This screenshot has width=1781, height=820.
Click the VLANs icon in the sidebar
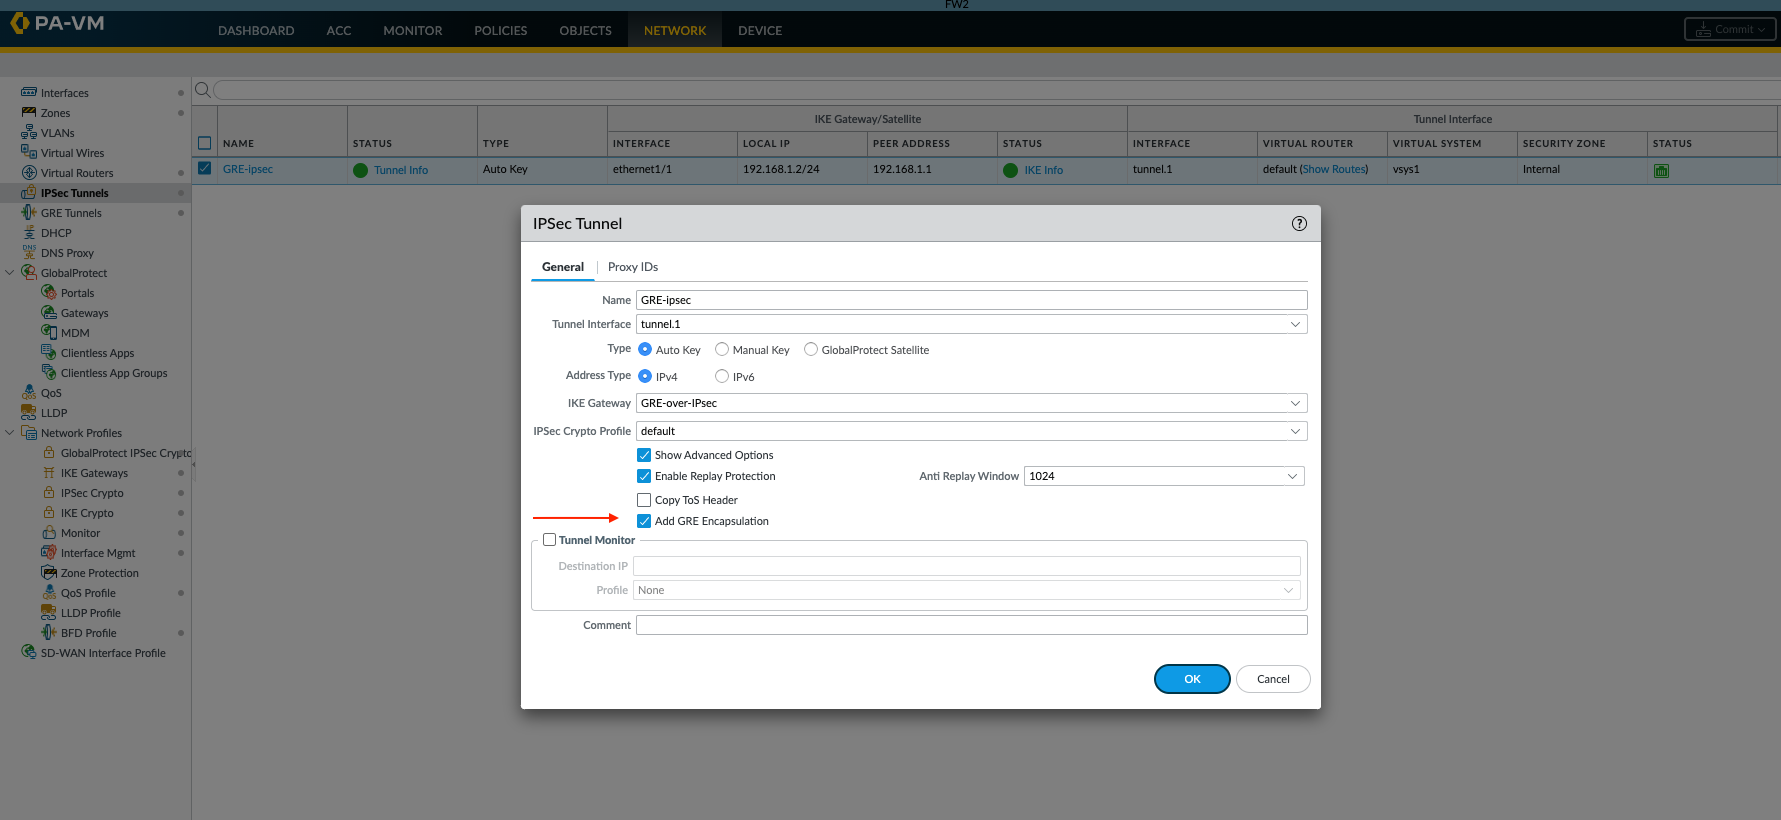click(29, 132)
